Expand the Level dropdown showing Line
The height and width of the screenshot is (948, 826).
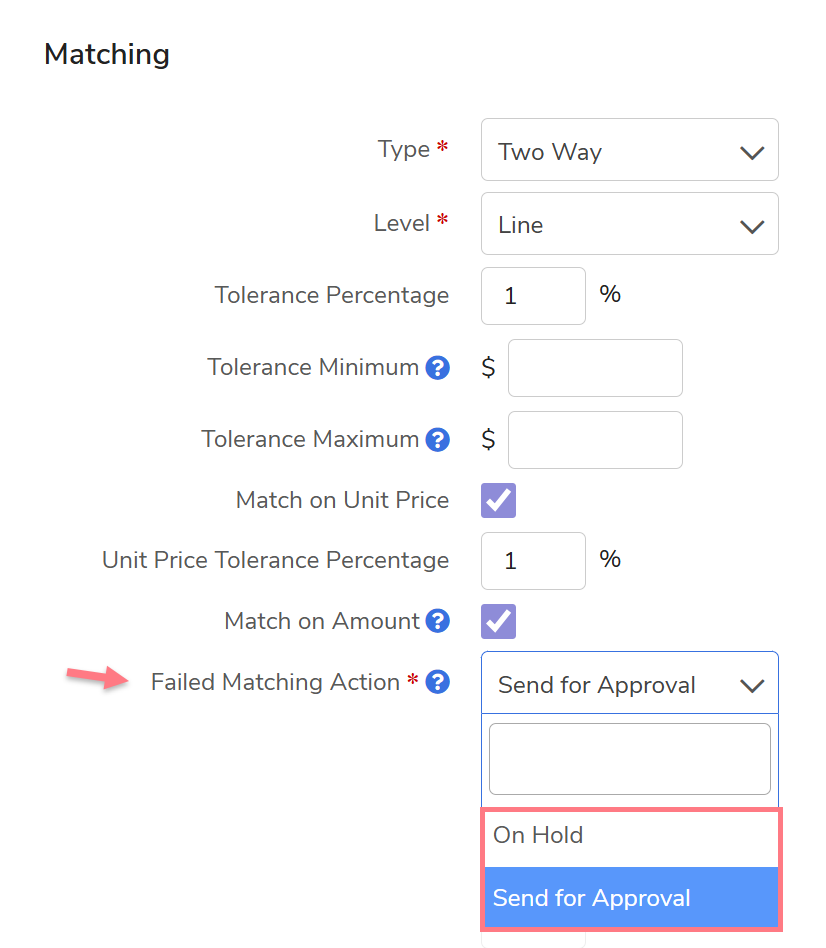628,225
